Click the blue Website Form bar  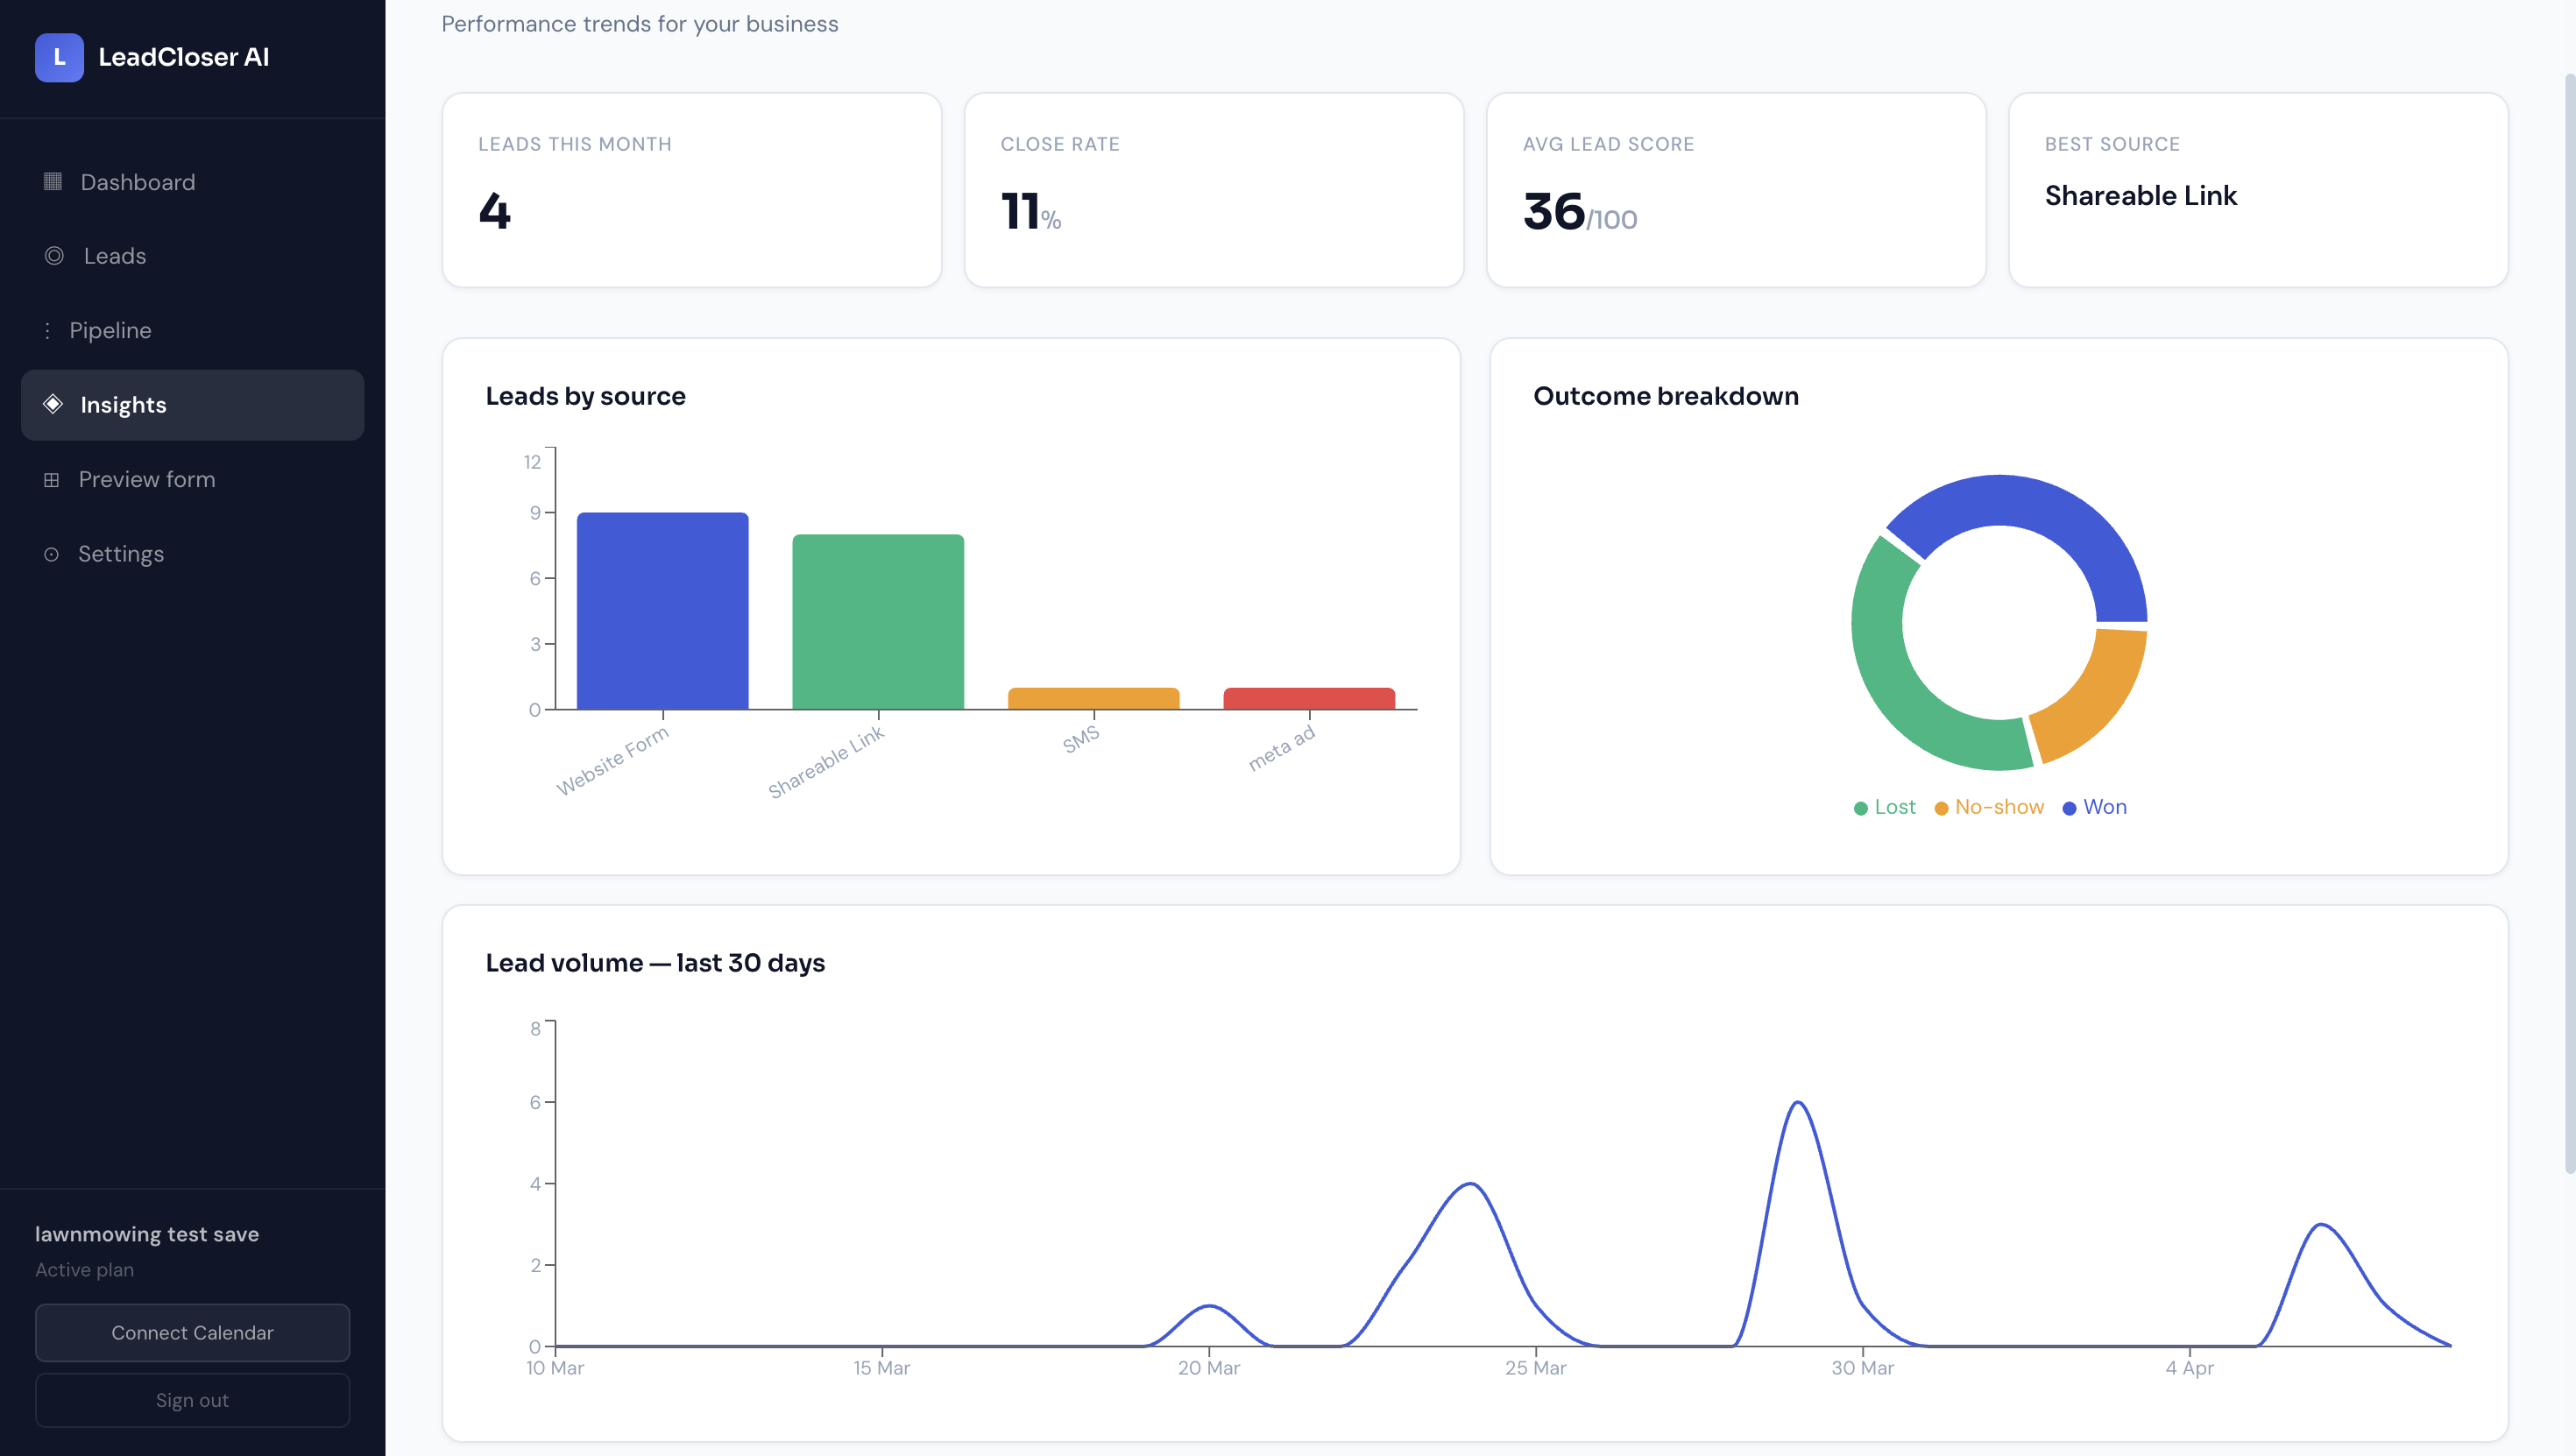click(662, 610)
